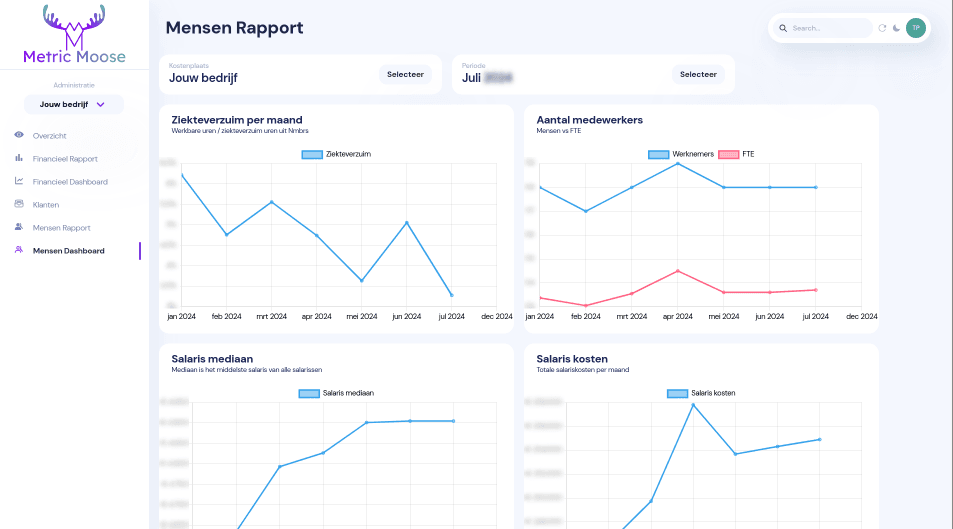Screen dimensions: 953x529
Task: Click the Ziekteverzuim legend color box
Action: [x=312, y=154]
